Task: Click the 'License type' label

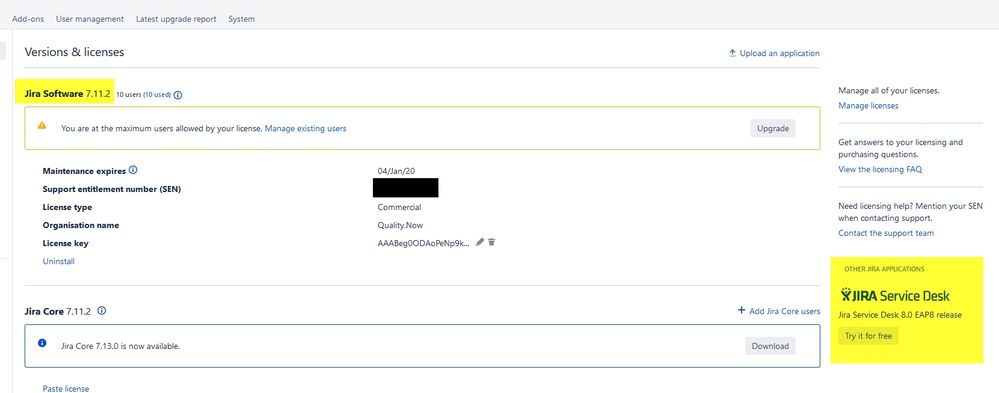Action: click(68, 207)
